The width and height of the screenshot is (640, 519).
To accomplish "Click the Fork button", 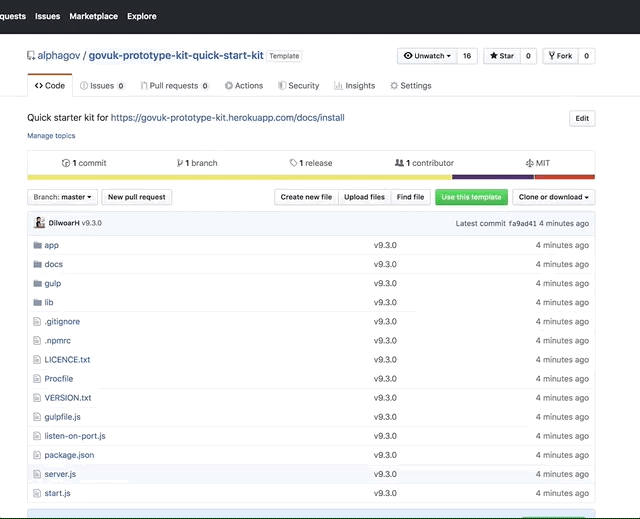I will [x=560, y=56].
